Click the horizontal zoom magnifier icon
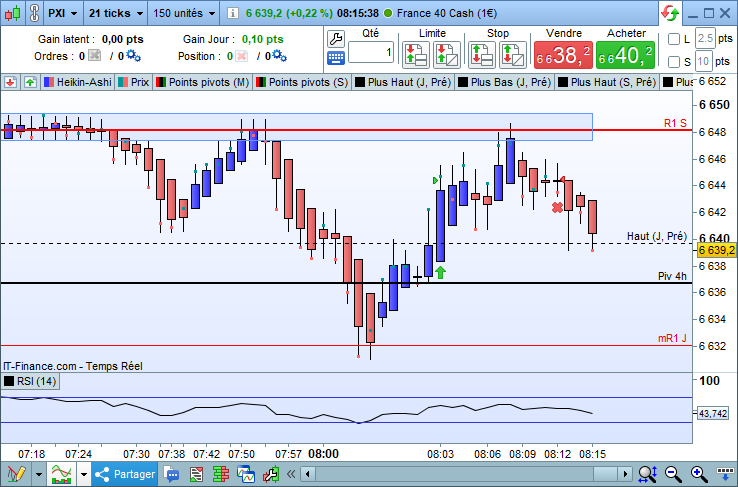Image resolution: width=738 pixels, height=487 pixels. pyautogui.click(x=648, y=474)
